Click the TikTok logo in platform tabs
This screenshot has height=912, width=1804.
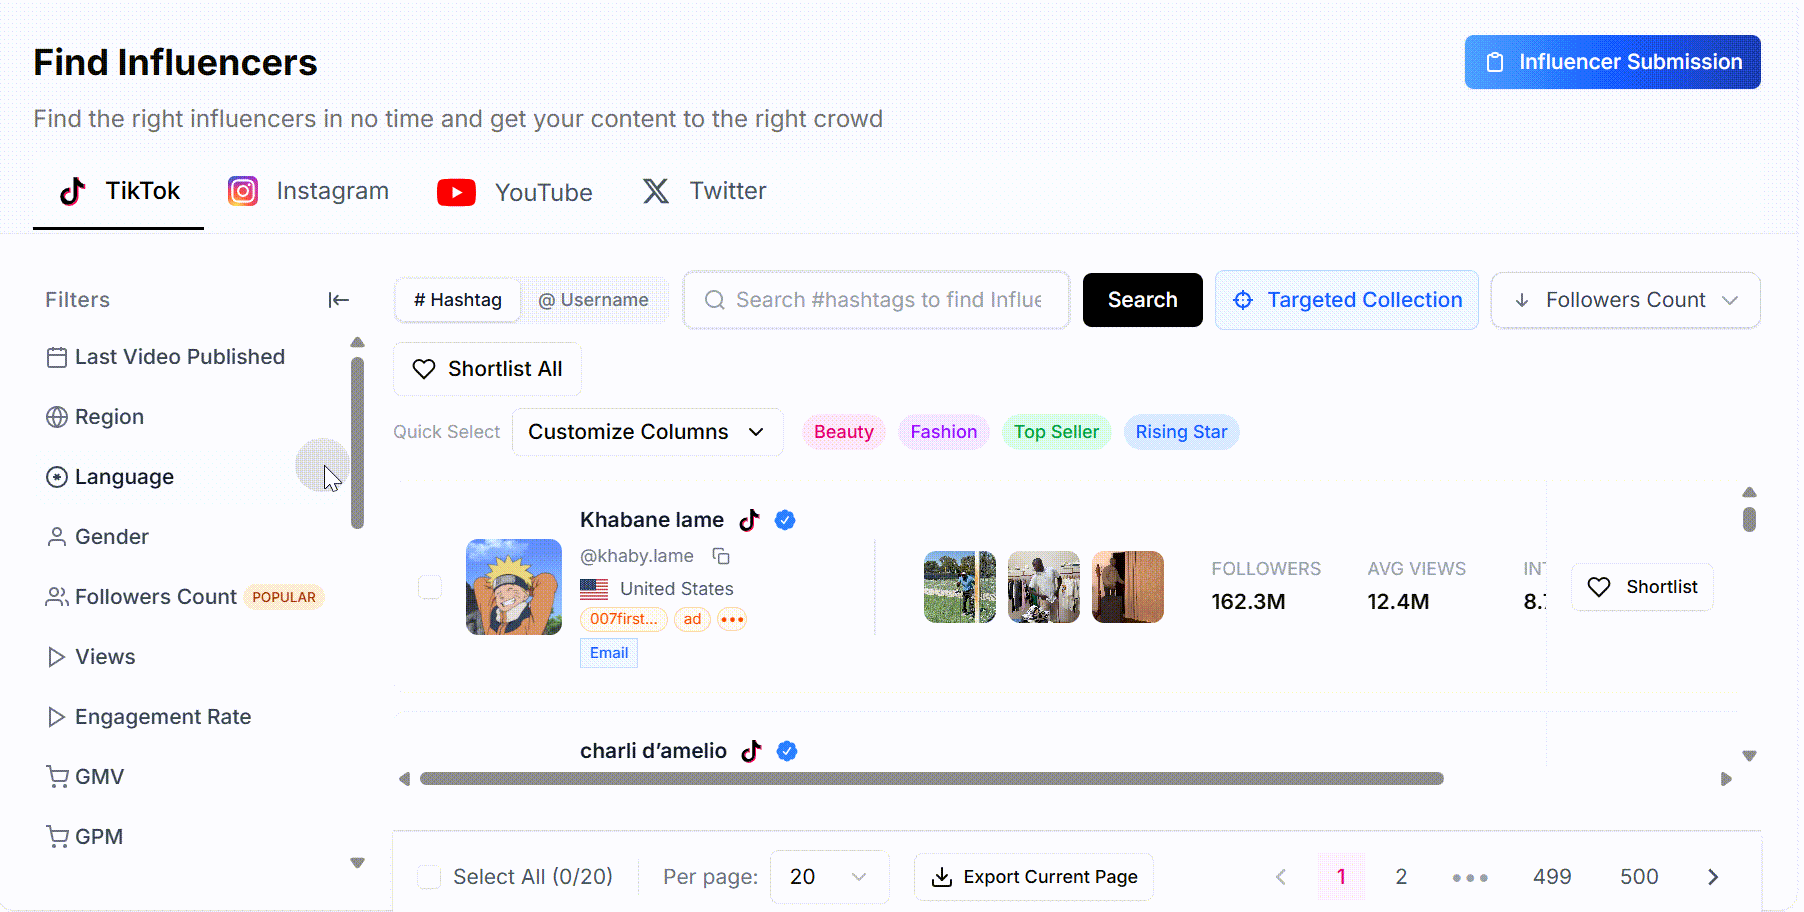click(72, 191)
